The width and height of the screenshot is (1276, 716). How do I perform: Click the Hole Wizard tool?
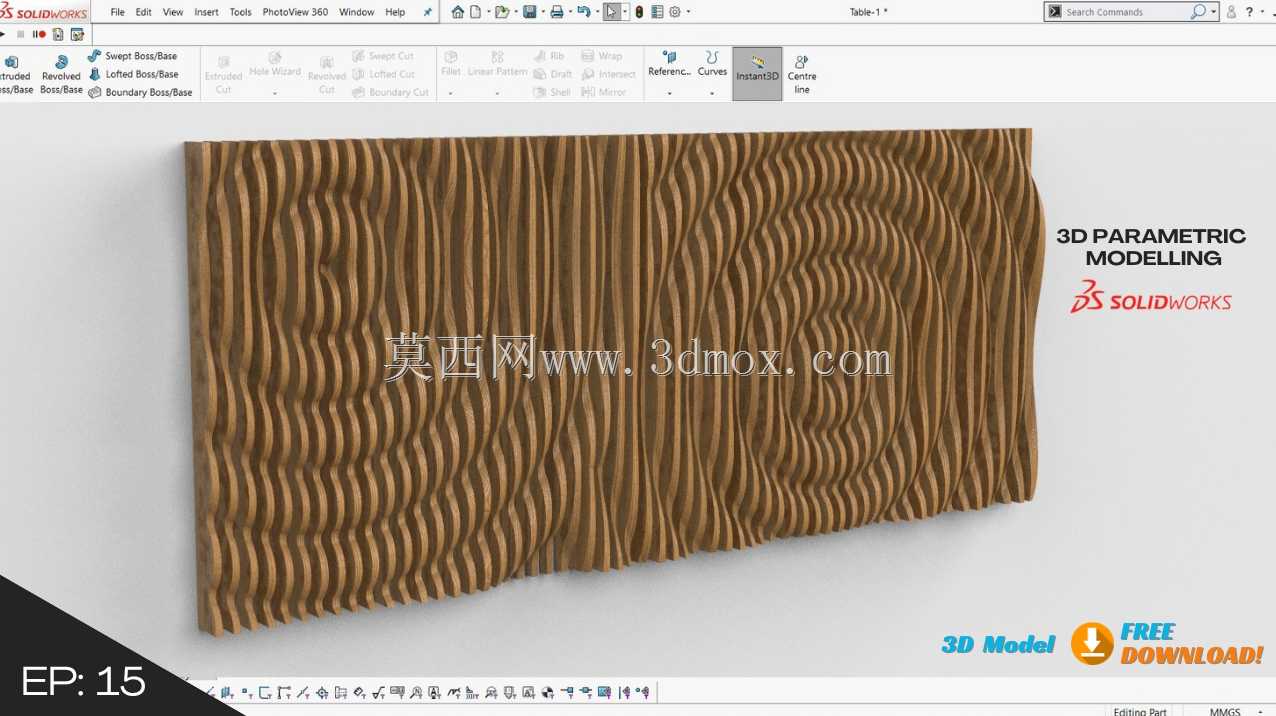(x=275, y=65)
